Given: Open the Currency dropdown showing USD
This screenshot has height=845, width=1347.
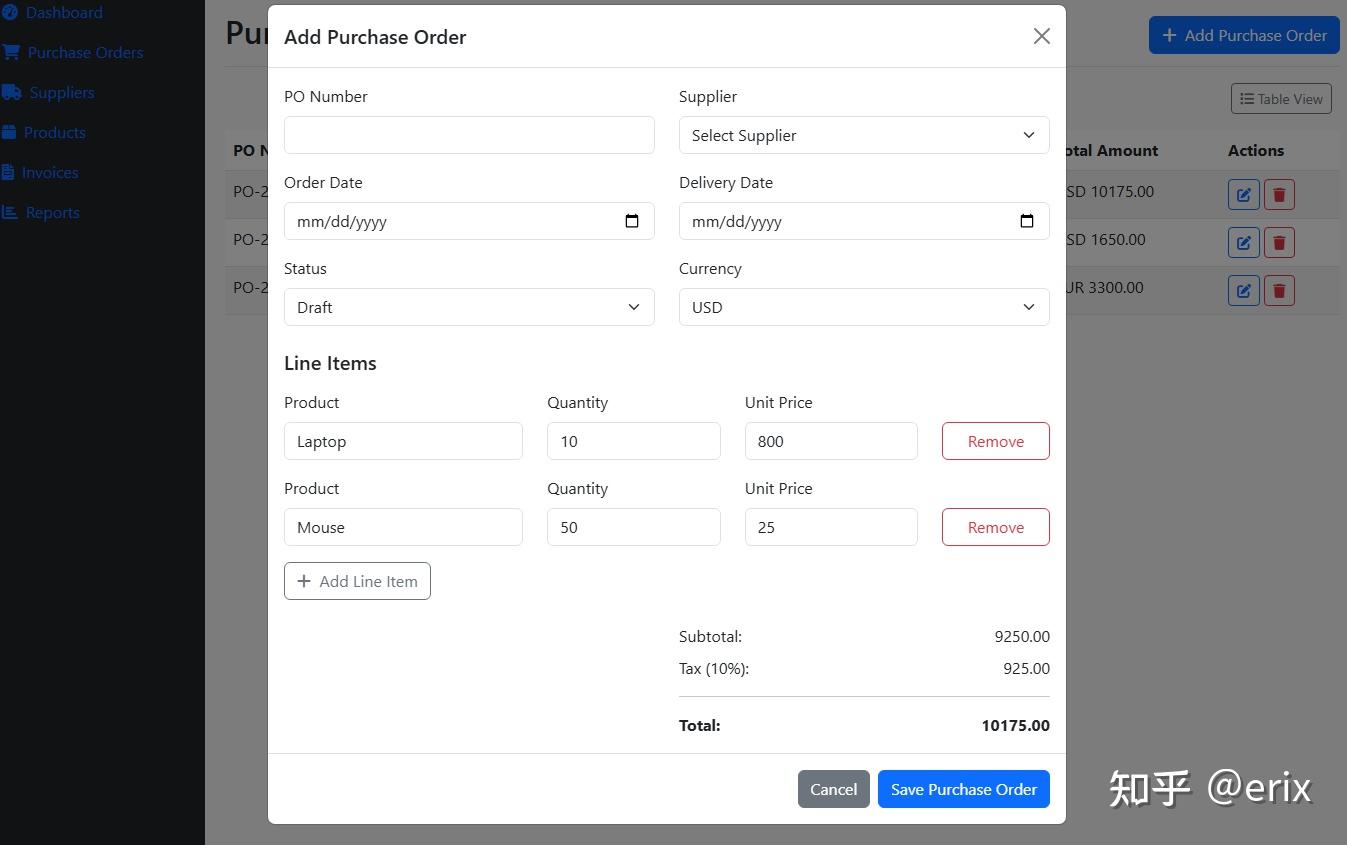Looking at the screenshot, I should click(x=864, y=307).
